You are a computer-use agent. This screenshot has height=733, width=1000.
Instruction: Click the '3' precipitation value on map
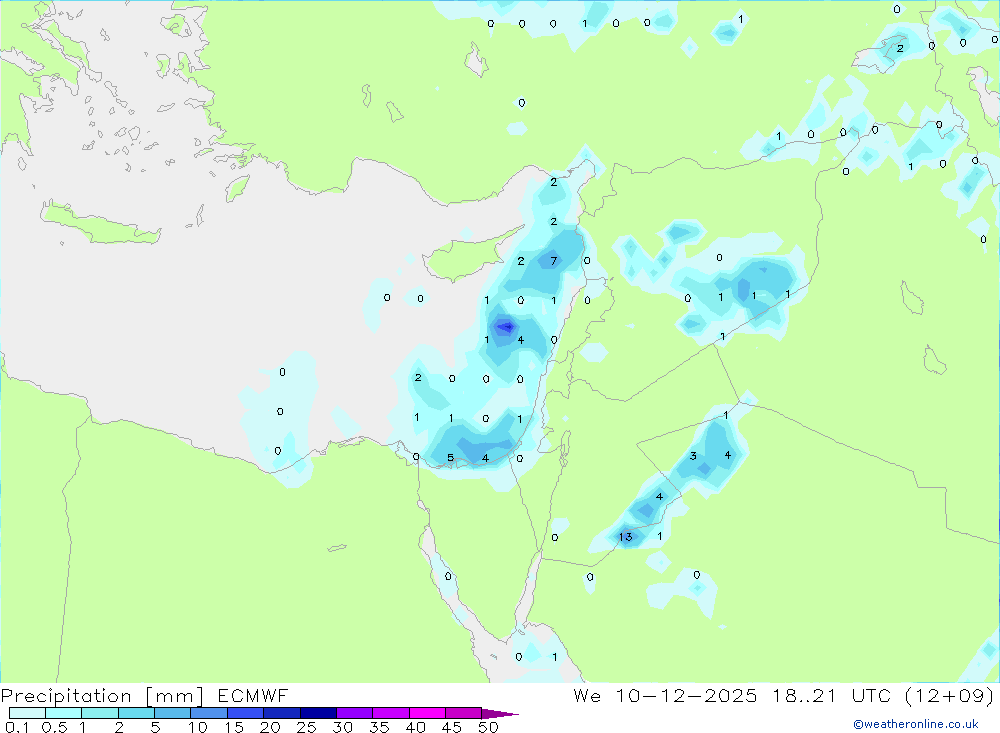(693, 455)
